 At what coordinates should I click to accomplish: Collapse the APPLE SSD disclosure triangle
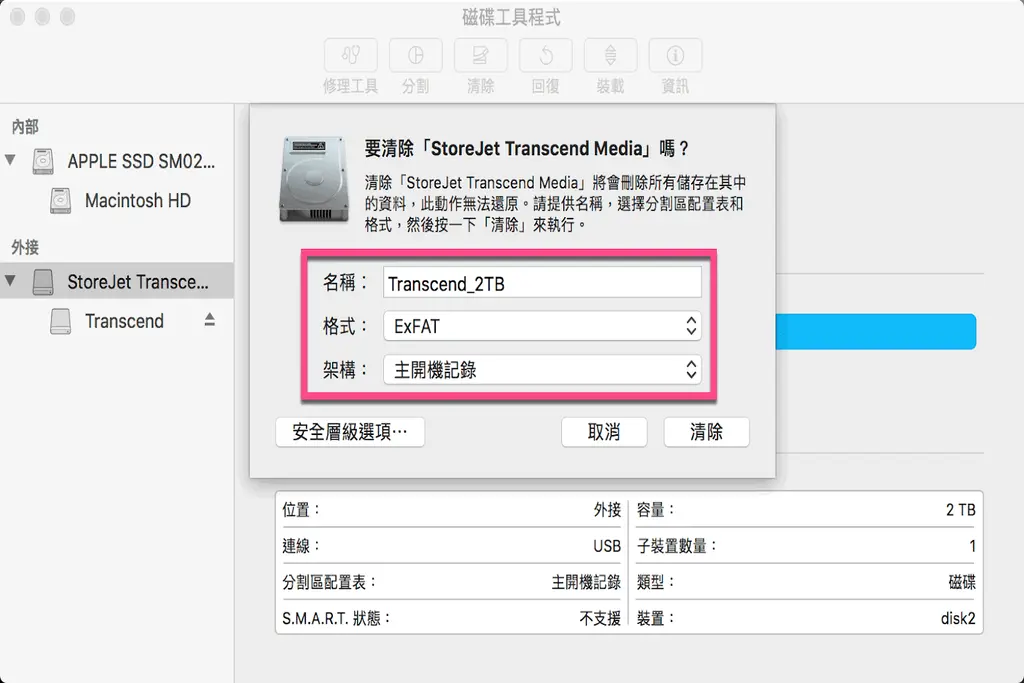tap(11, 160)
